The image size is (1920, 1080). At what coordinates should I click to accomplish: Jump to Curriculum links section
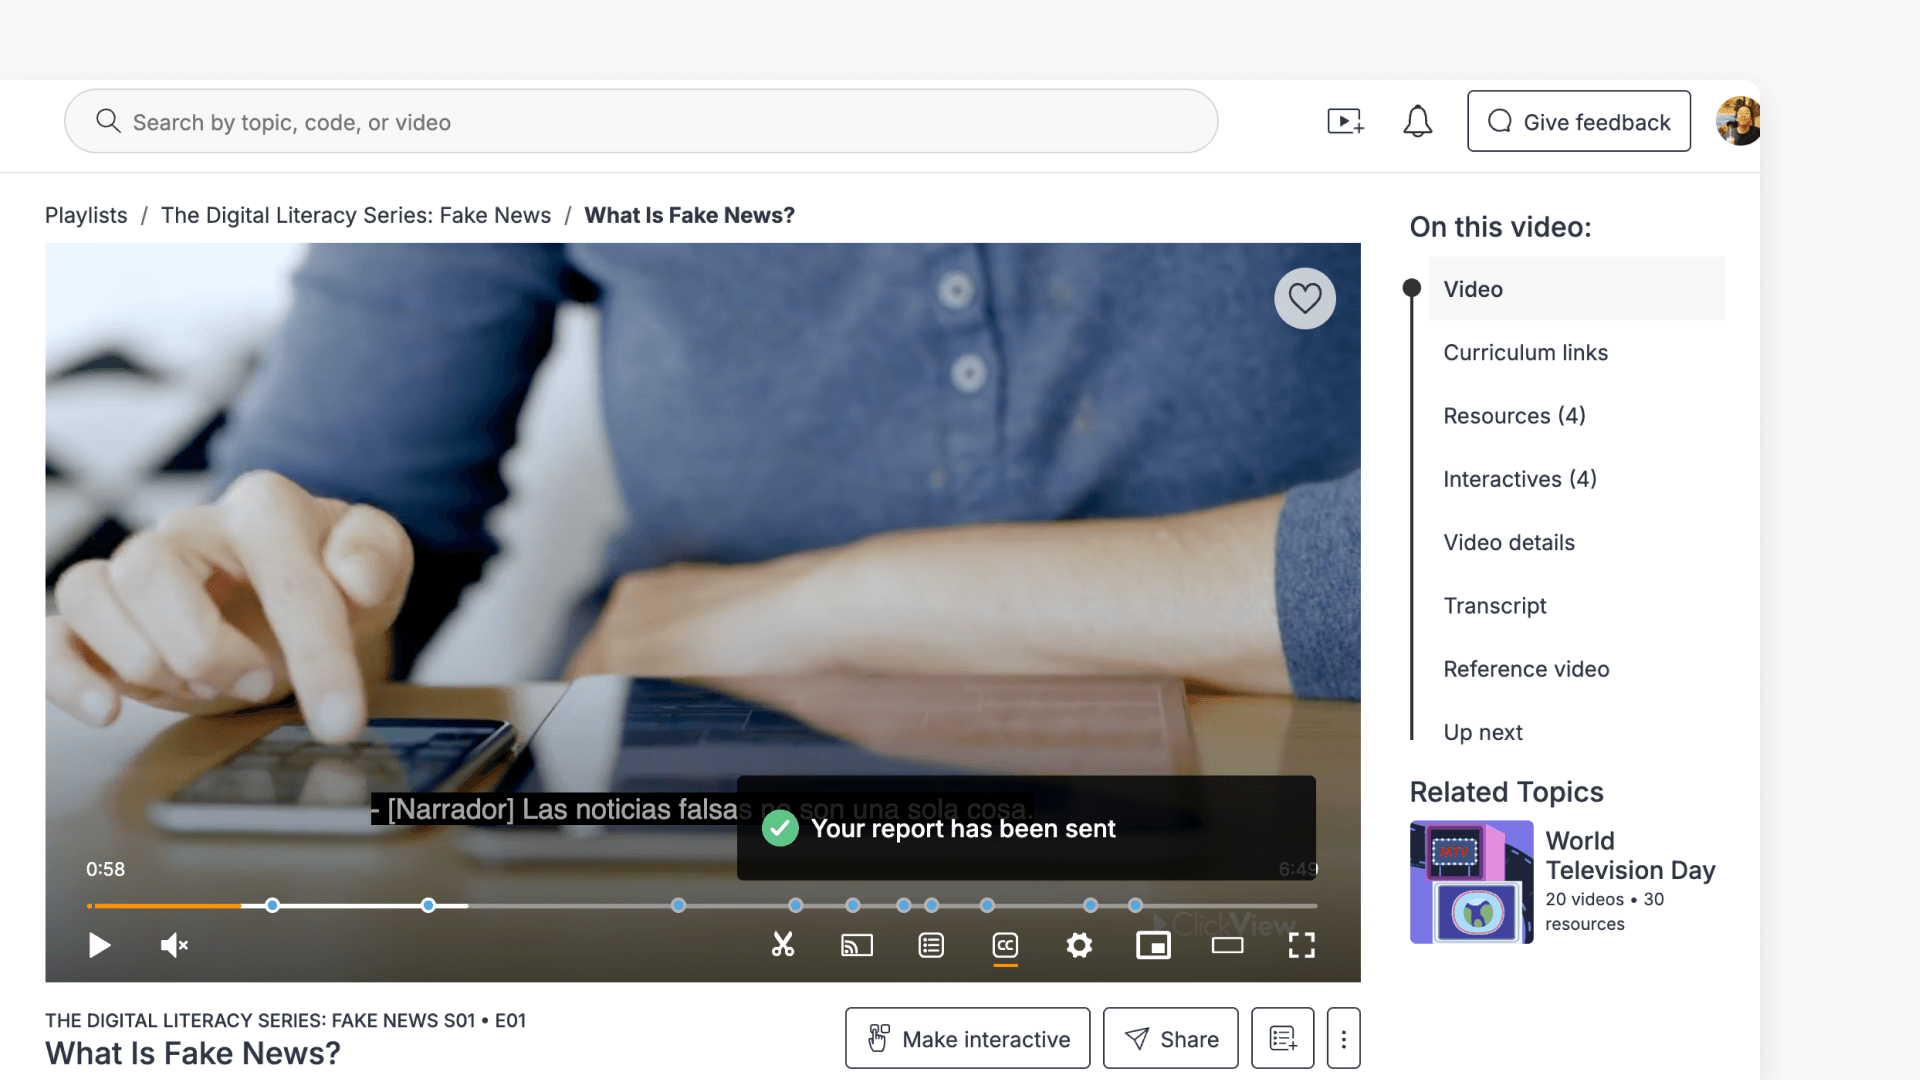pos(1525,352)
